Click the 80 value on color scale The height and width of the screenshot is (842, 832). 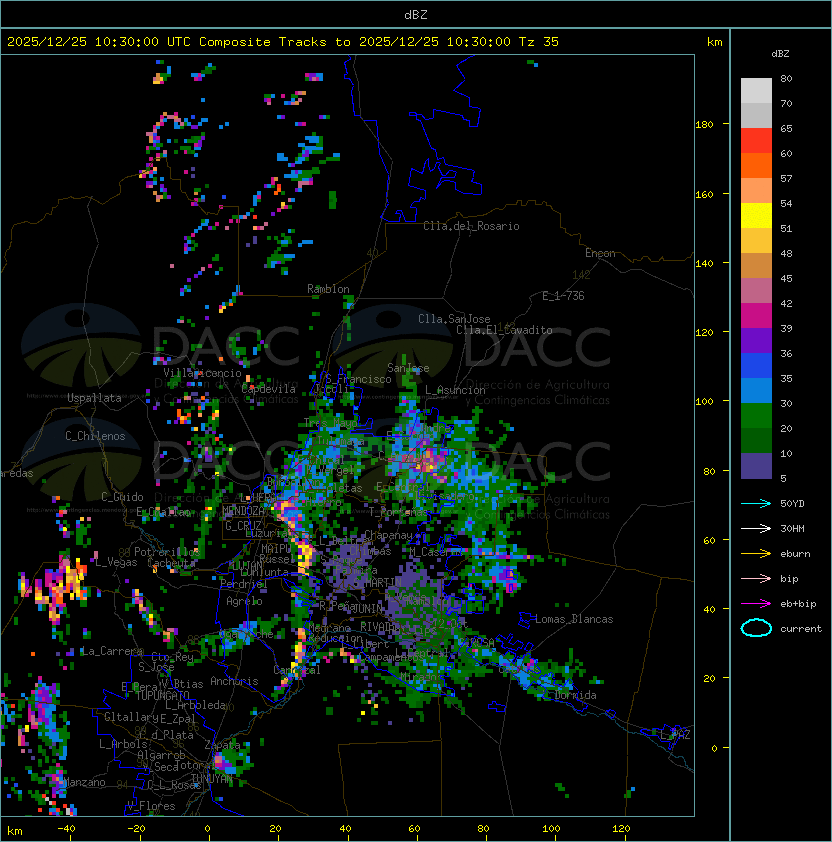786,78
